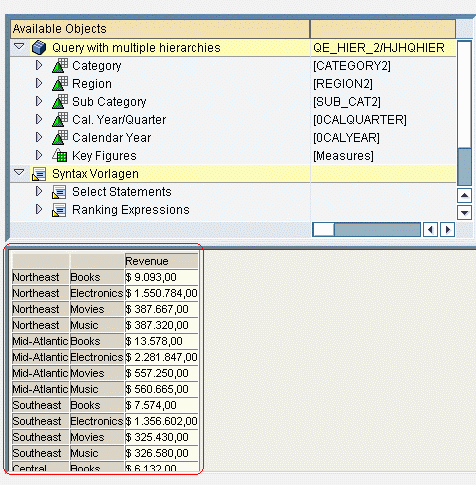Select the Region dimension icon
476x485 pixels.
tap(60, 84)
